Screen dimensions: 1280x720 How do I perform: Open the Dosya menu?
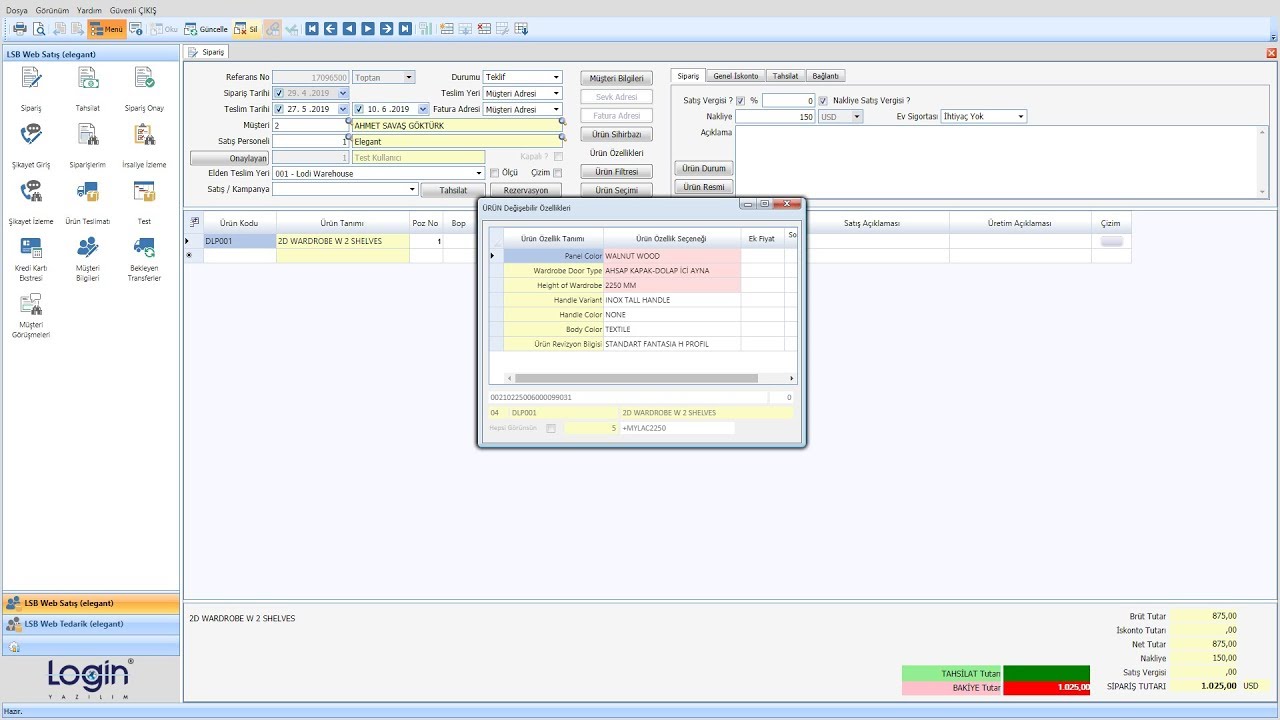[17, 9]
